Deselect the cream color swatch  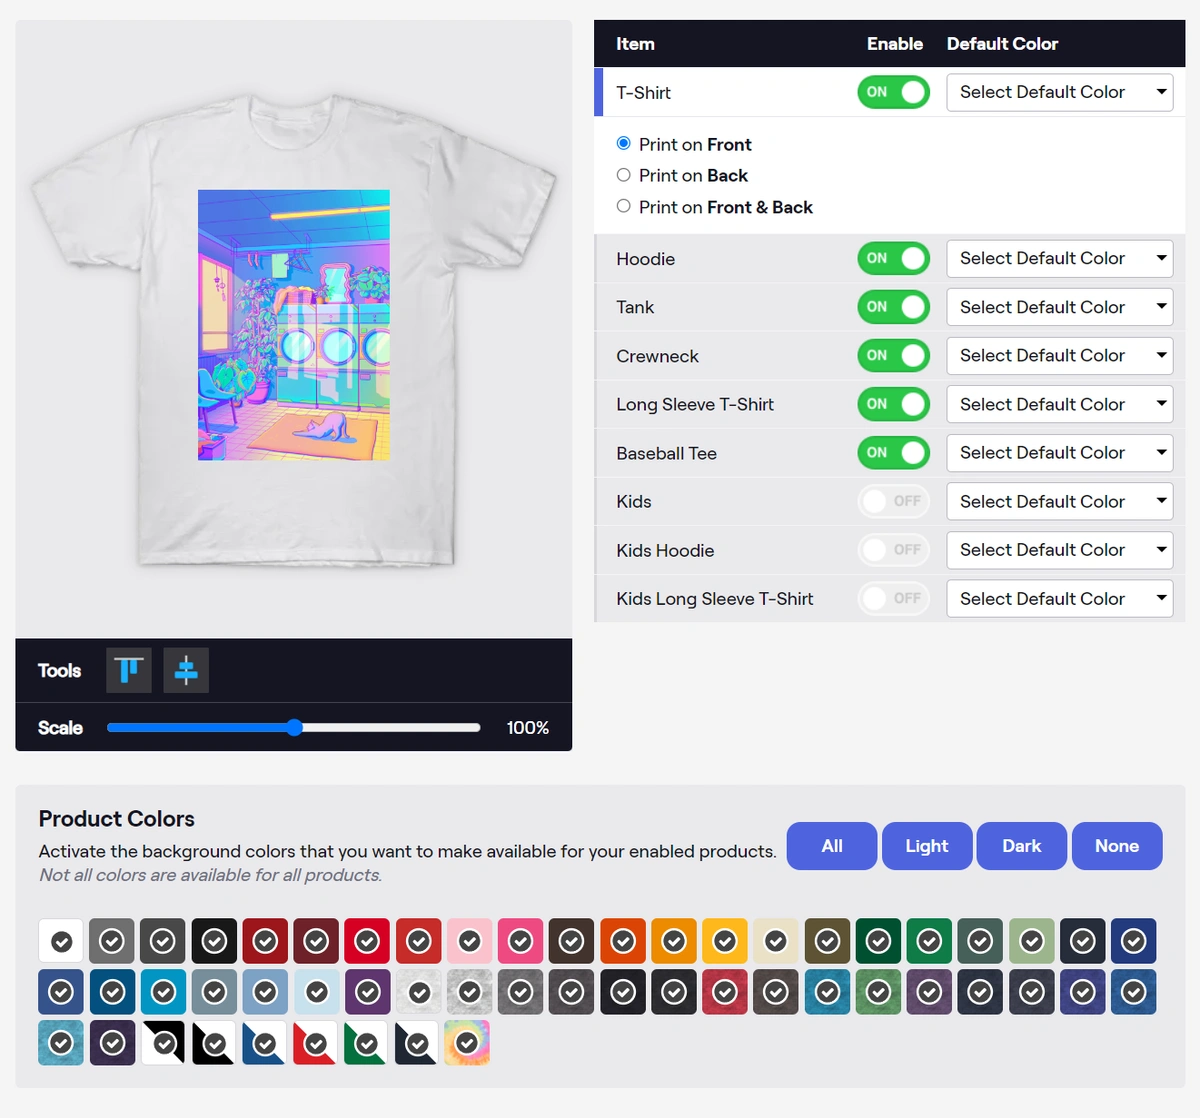coord(776,941)
